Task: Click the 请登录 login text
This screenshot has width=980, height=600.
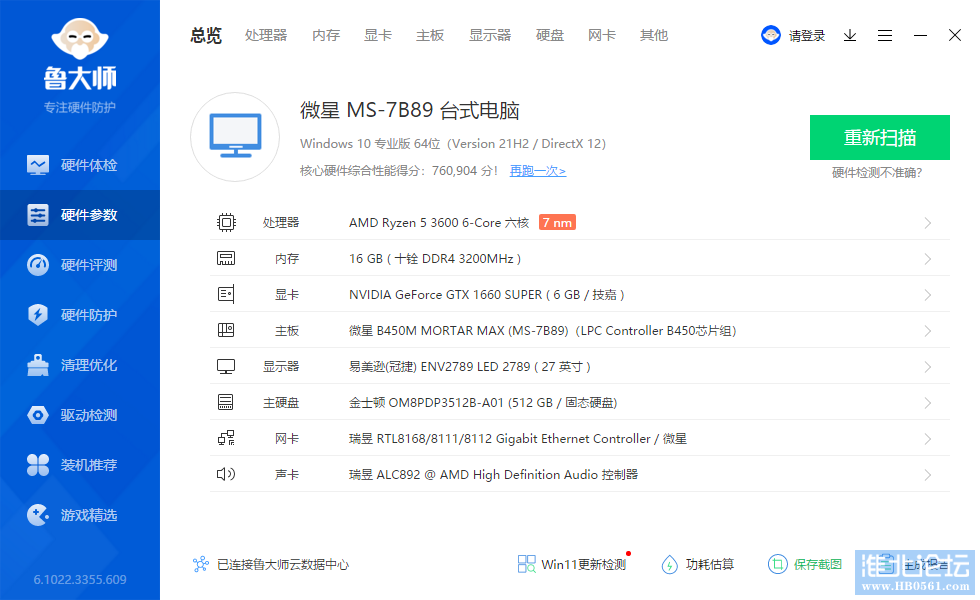Action: pyautogui.click(x=807, y=36)
